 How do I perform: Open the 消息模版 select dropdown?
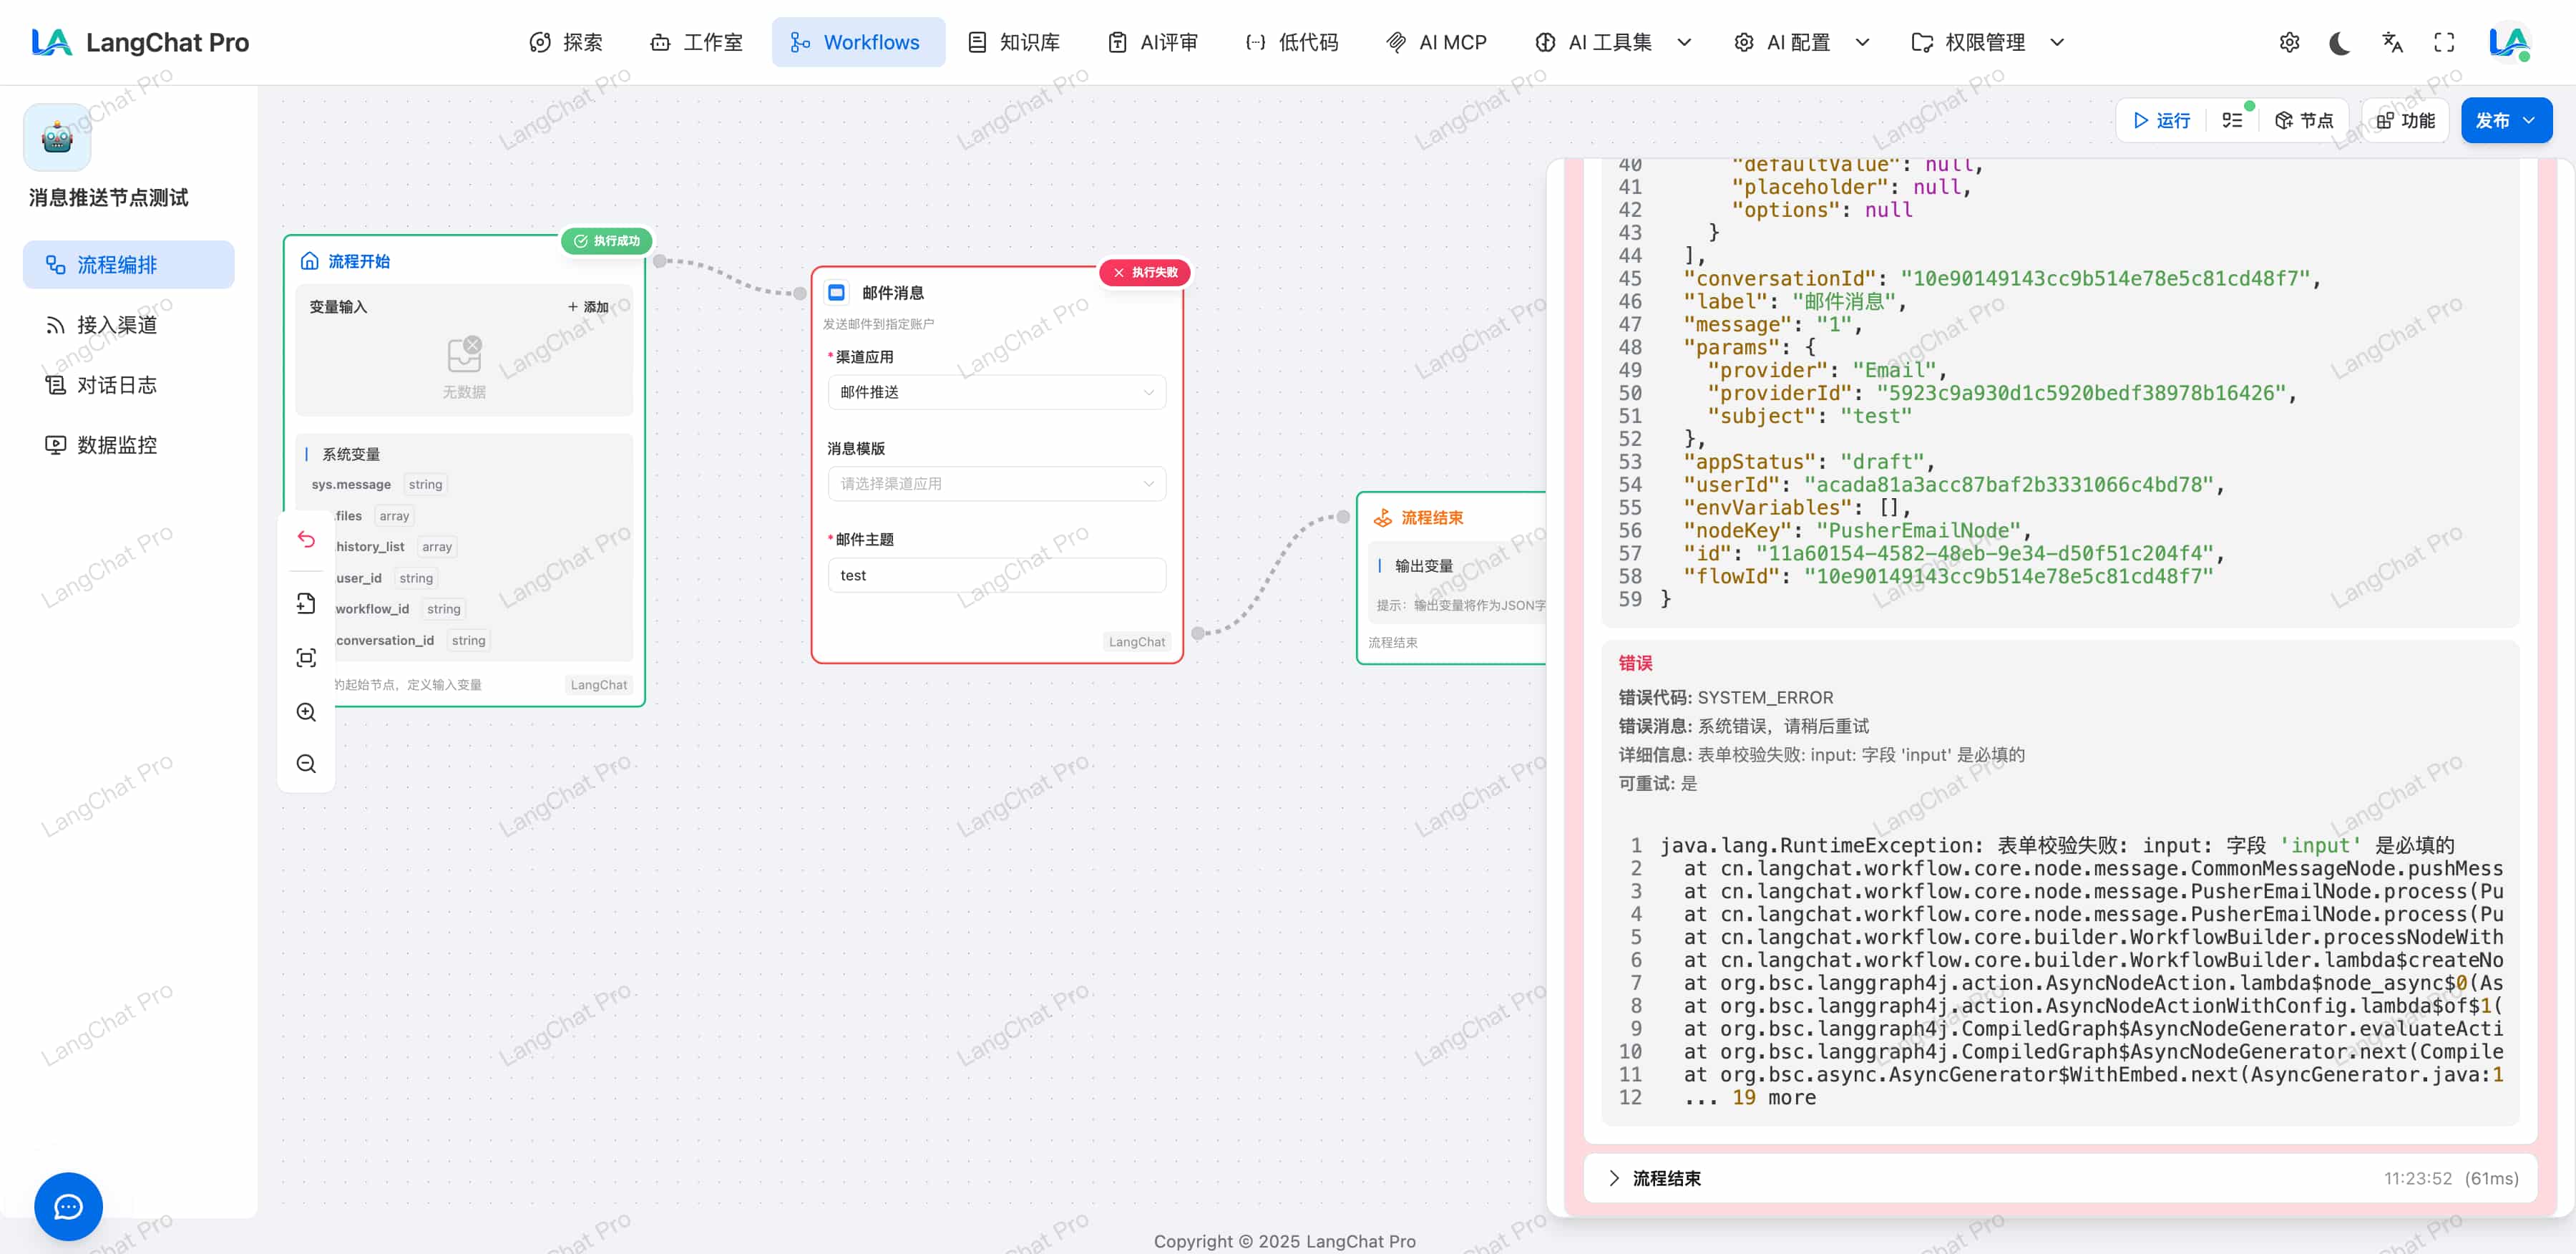tap(996, 484)
